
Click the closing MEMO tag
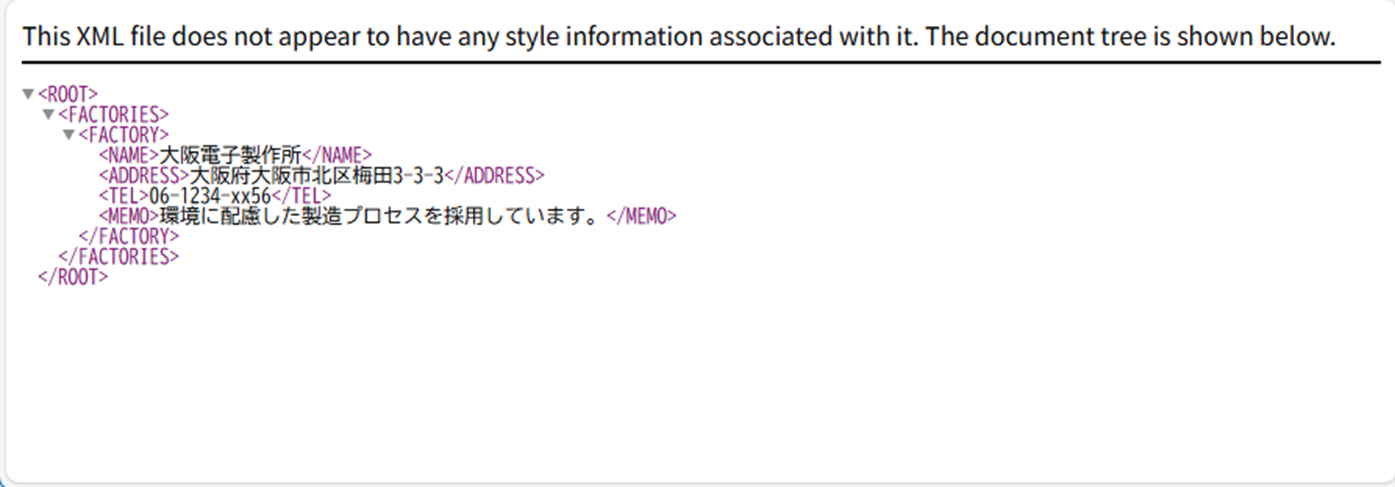pyautogui.click(x=642, y=216)
